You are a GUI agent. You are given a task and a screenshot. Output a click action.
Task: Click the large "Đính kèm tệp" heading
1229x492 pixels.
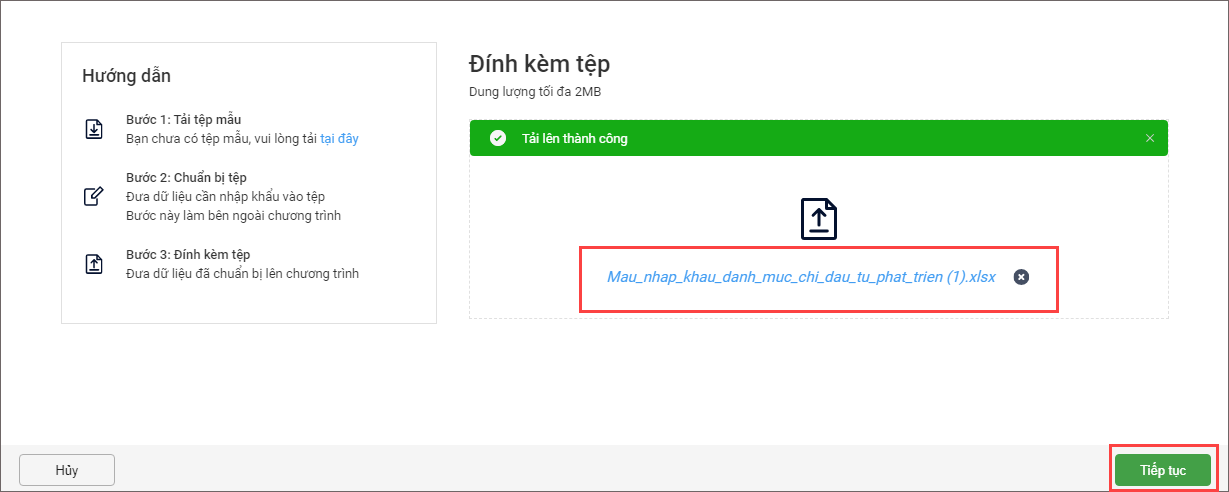tap(539, 65)
